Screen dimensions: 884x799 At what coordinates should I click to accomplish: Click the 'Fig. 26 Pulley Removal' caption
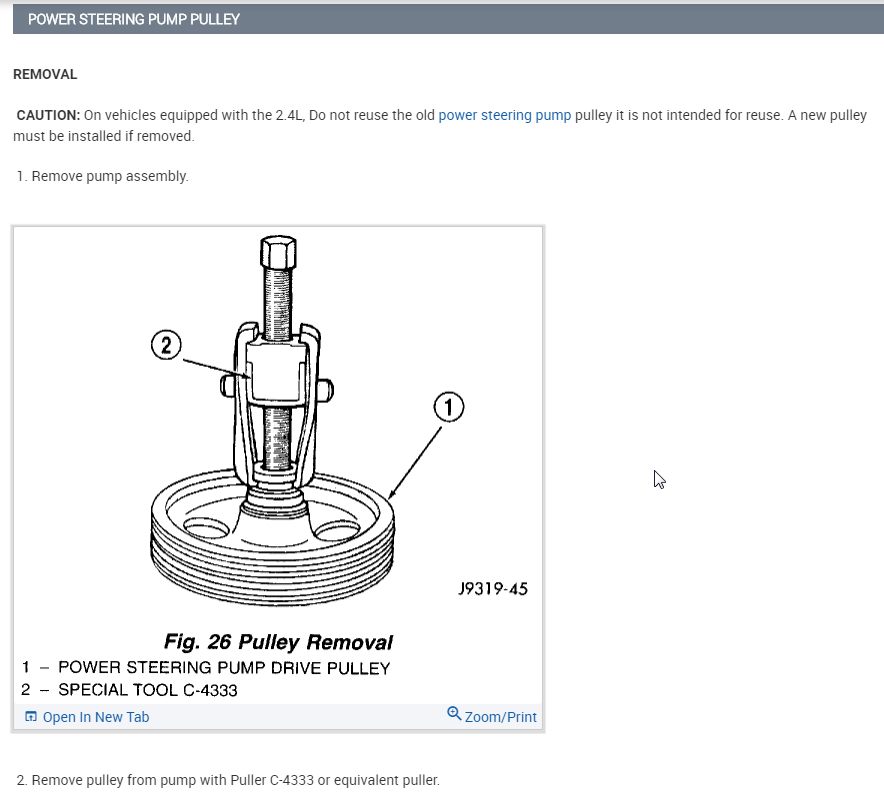coord(278,642)
